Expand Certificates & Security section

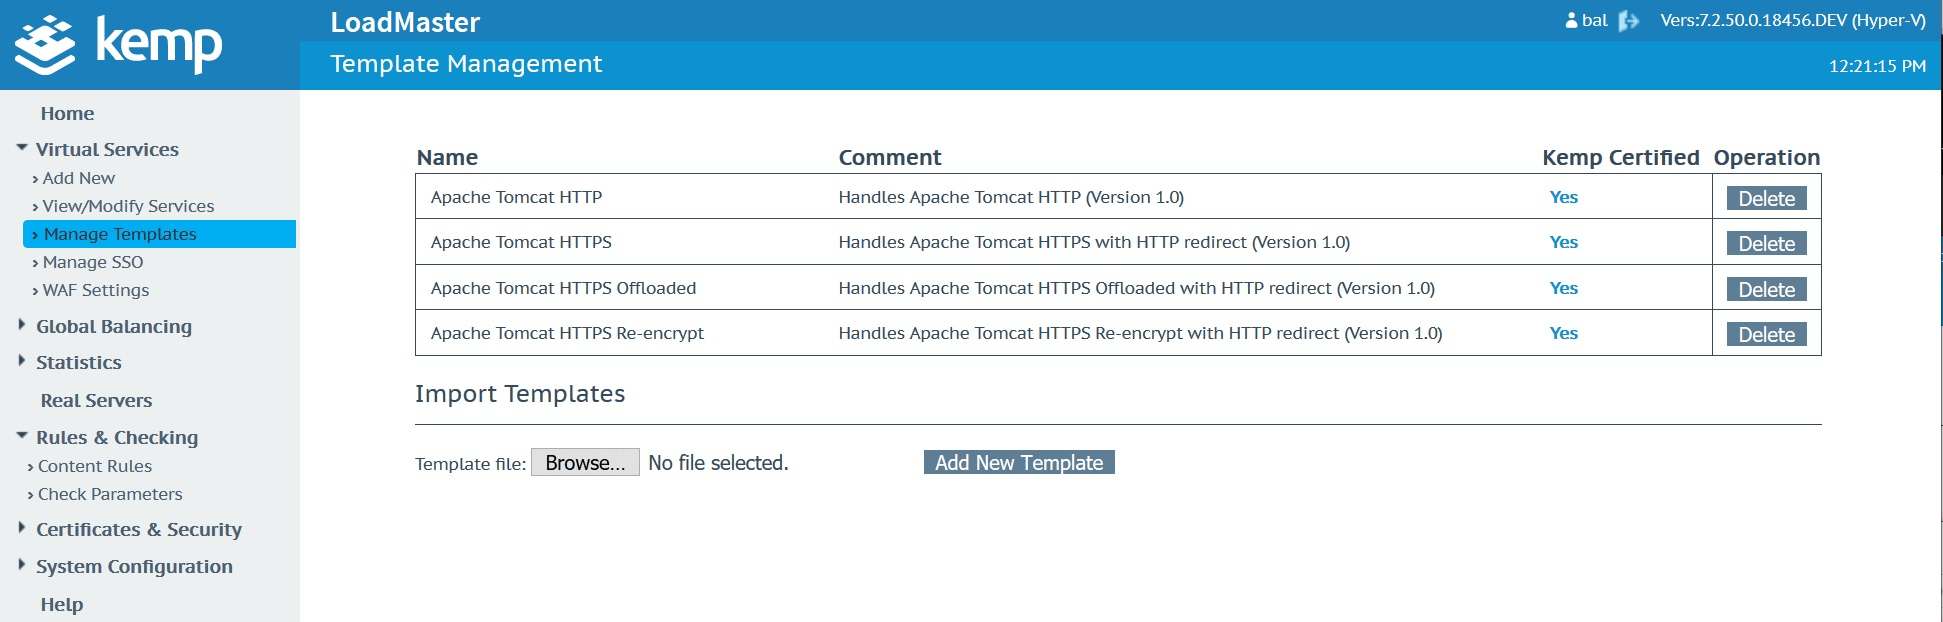22,528
